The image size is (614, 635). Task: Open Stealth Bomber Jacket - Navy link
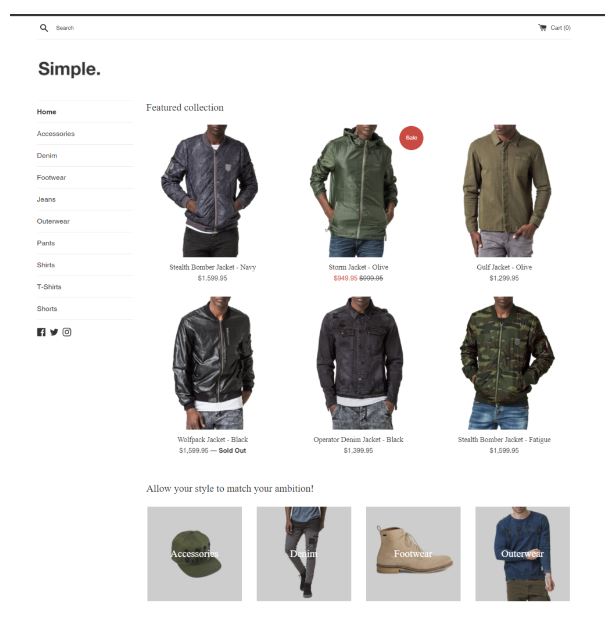click(212, 267)
